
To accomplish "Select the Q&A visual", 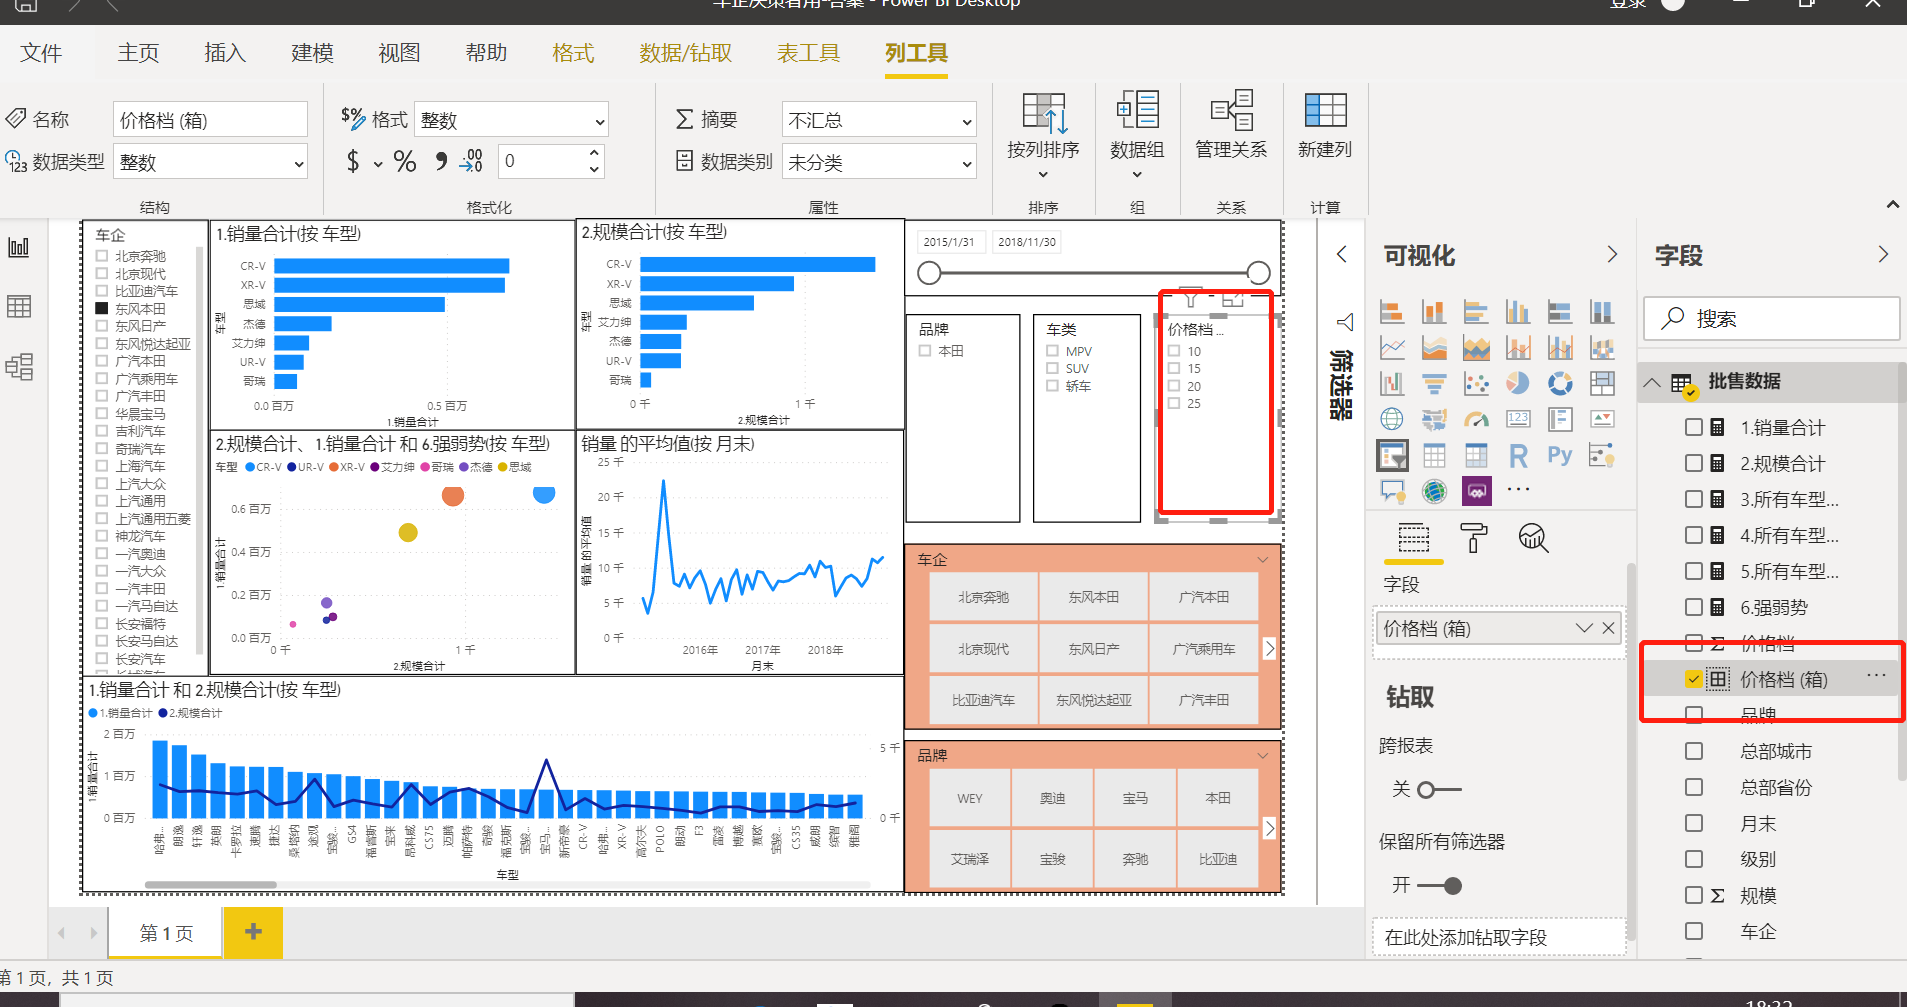I will click(1392, 491).
